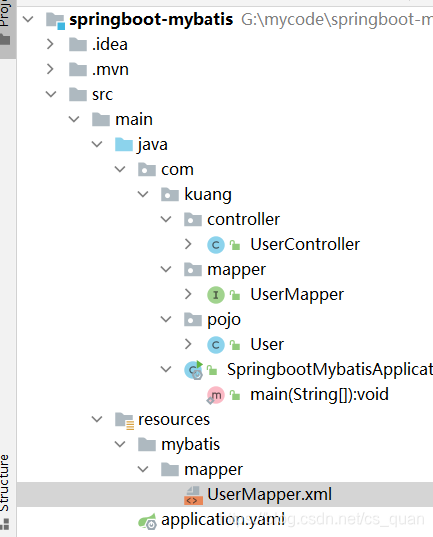This screenshot has height=537, width=433.
Task: Select the pojo package label
Action: click(224, 320)
